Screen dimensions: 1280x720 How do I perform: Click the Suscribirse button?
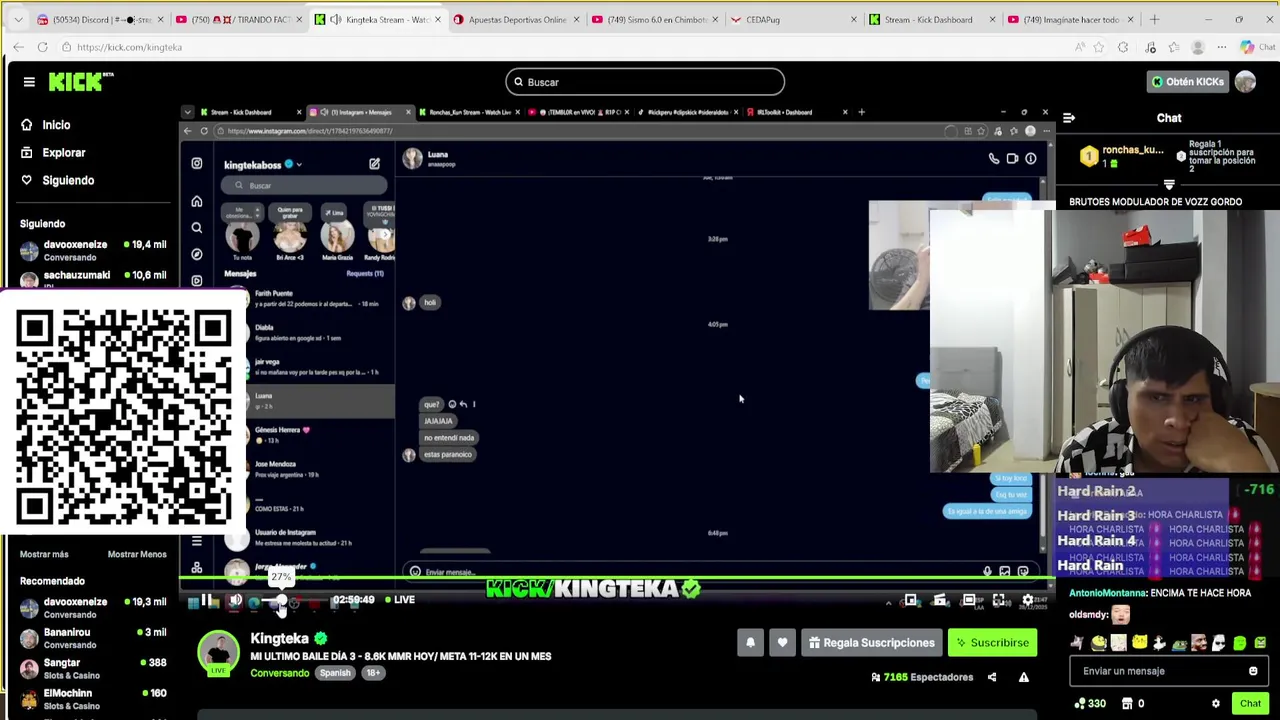tap(992, 643)
